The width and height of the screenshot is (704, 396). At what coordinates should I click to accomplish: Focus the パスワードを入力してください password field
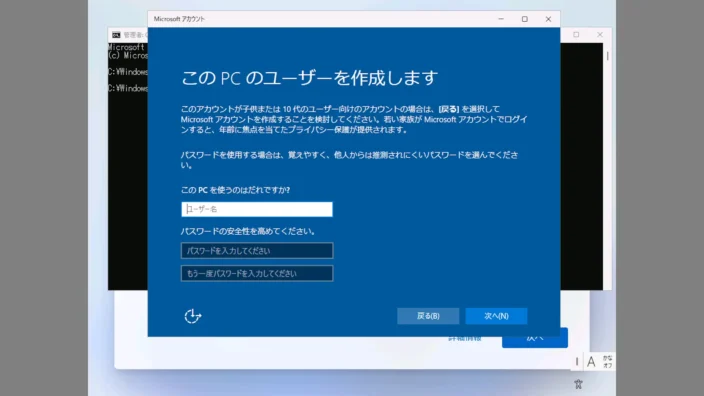[x=257, y=251]
